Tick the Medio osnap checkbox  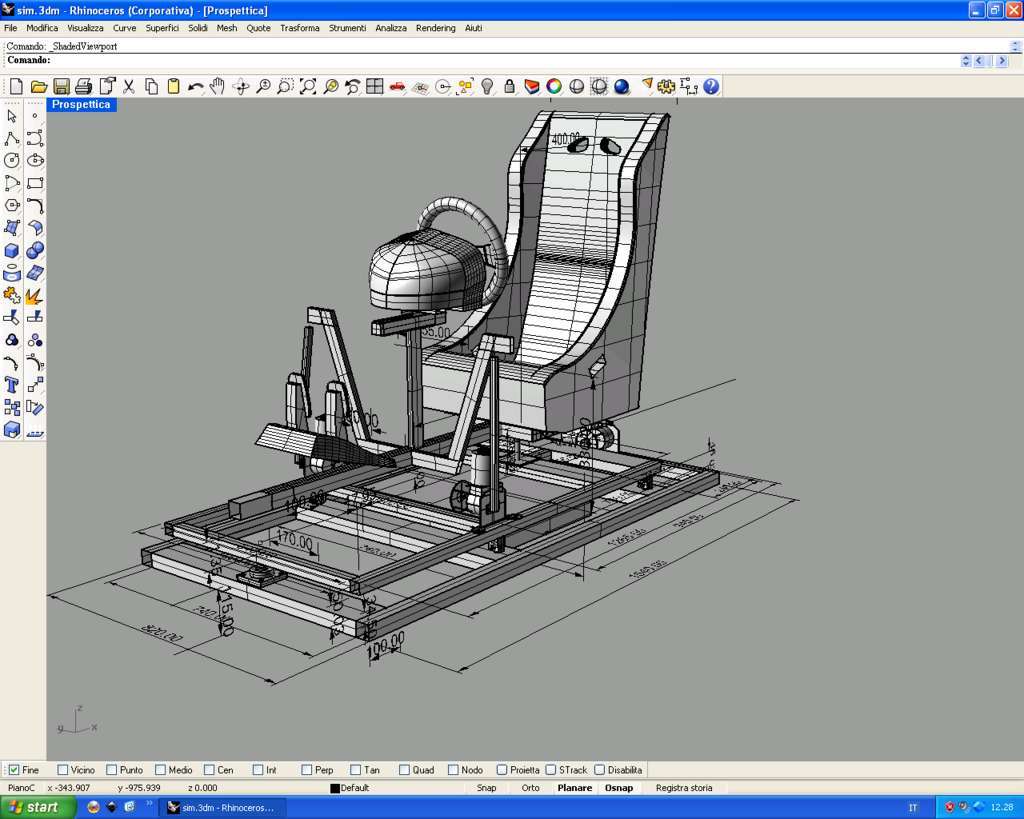tap(161, 770)
